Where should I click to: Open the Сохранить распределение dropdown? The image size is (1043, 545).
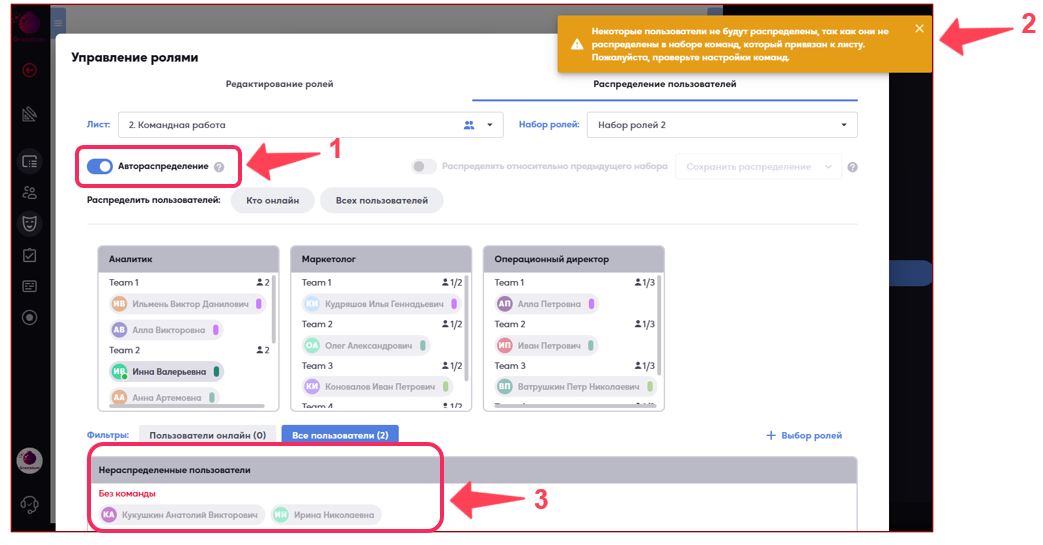coord(758,167)
